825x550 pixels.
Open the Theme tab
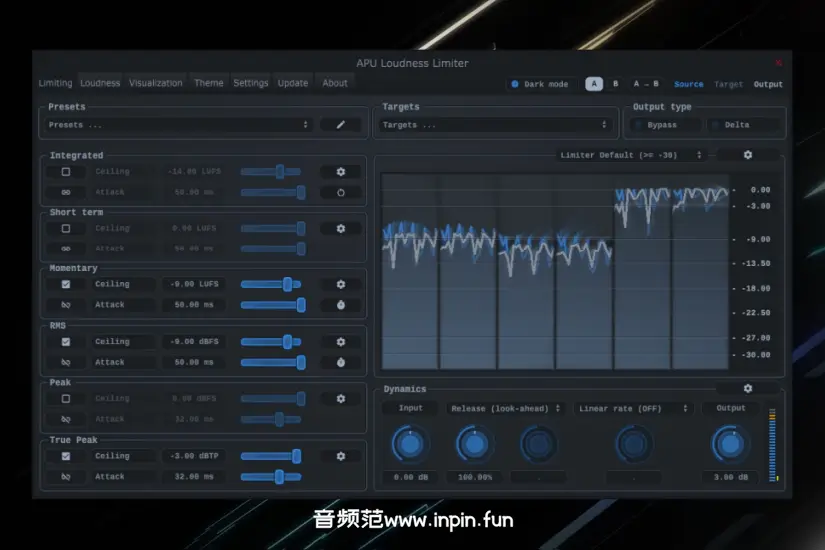point(209,83)
